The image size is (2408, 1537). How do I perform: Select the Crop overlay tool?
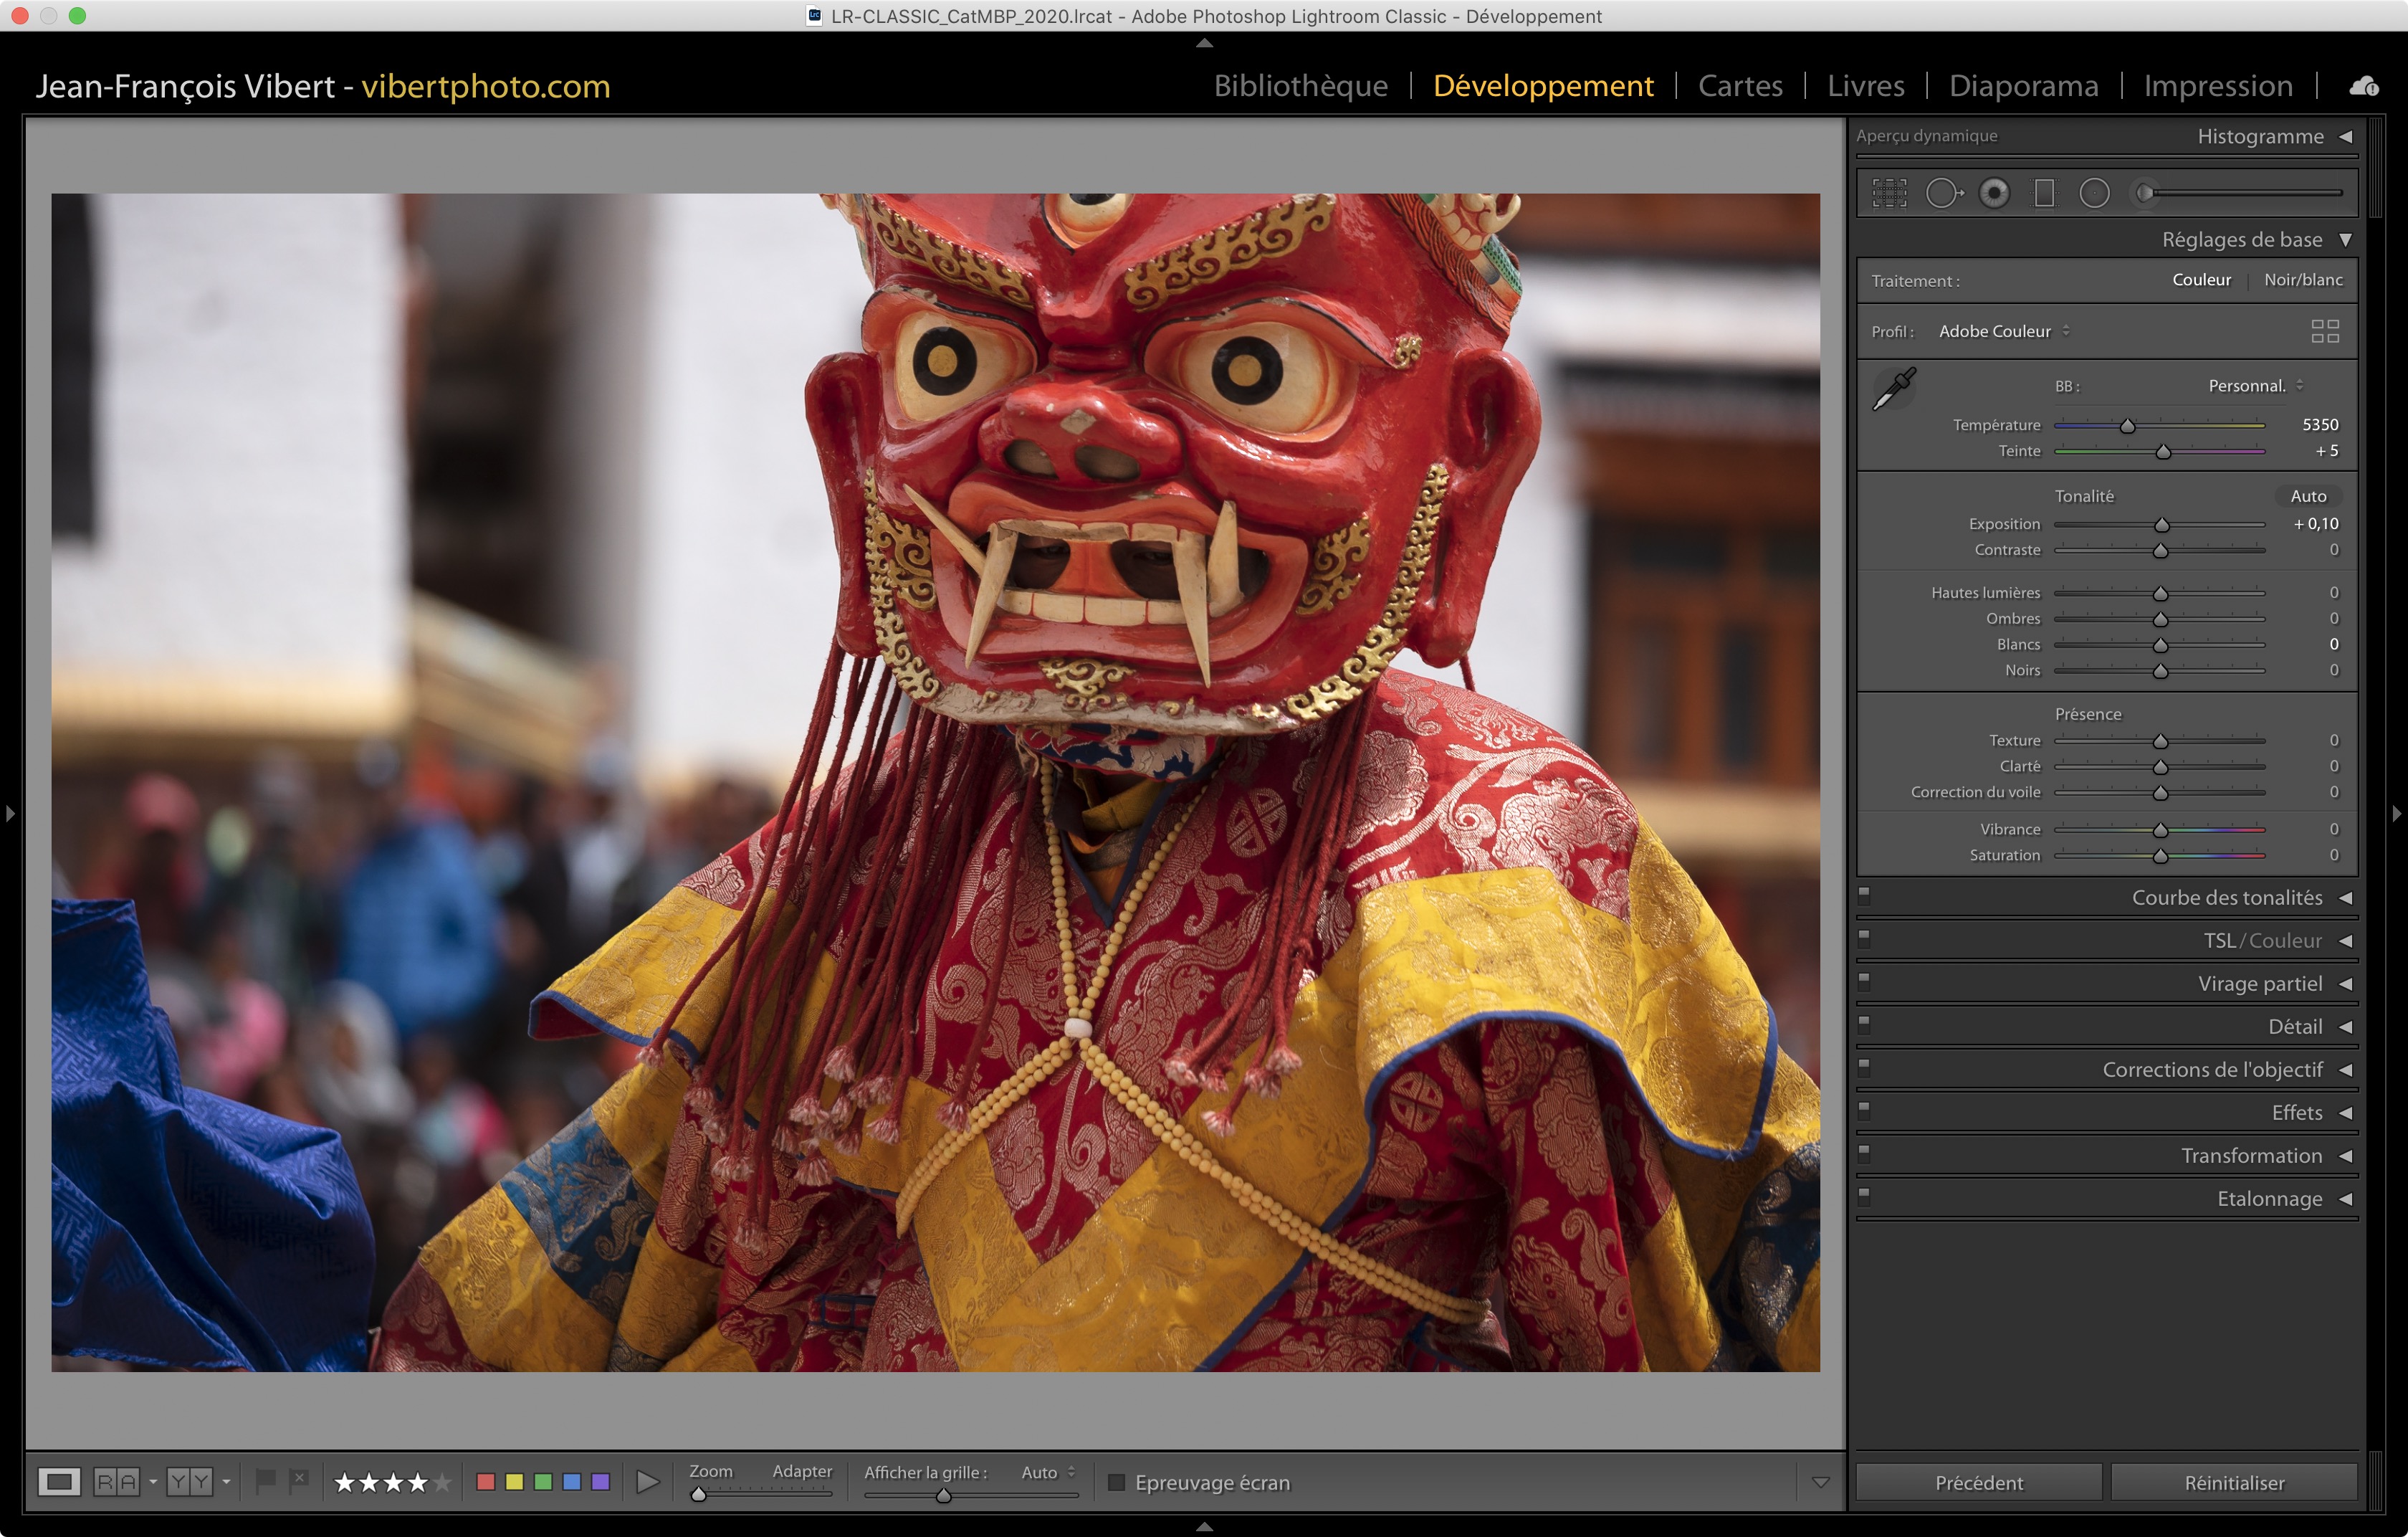(1889, 193)
